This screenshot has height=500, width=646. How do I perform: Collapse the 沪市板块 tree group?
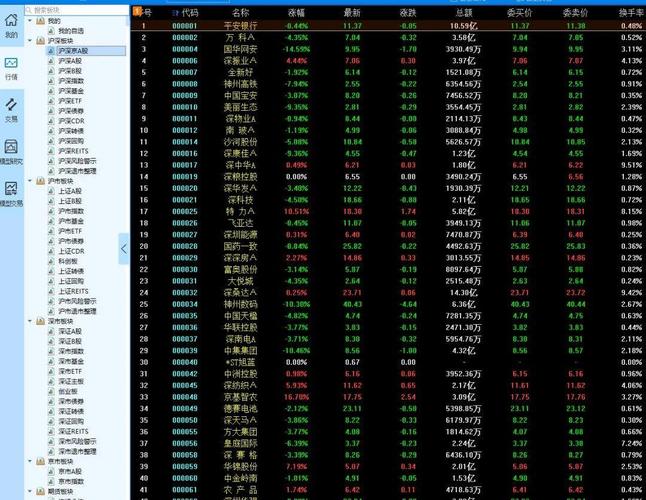coord(30,181)
